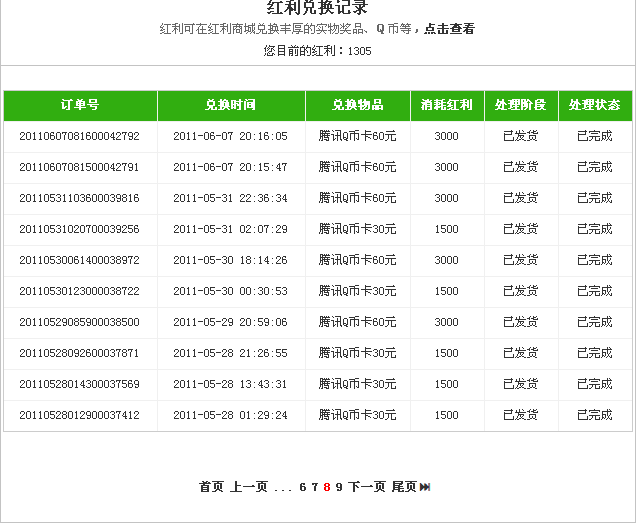Go to 上一页 previous page
The height and width of the screenshot is (523, 637).
249,486
